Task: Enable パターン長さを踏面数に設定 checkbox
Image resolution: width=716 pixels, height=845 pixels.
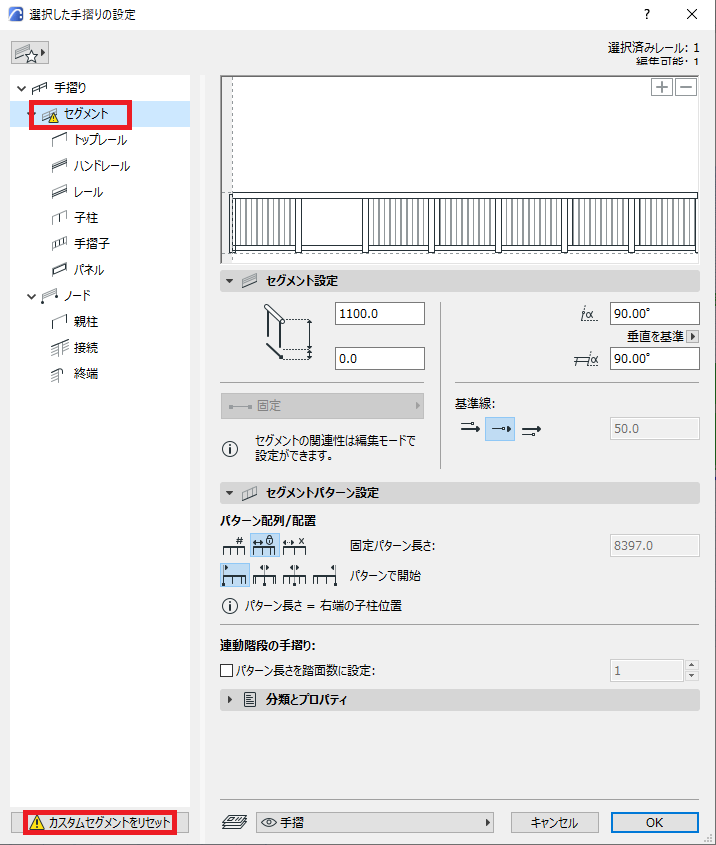Action: point(227,670)
